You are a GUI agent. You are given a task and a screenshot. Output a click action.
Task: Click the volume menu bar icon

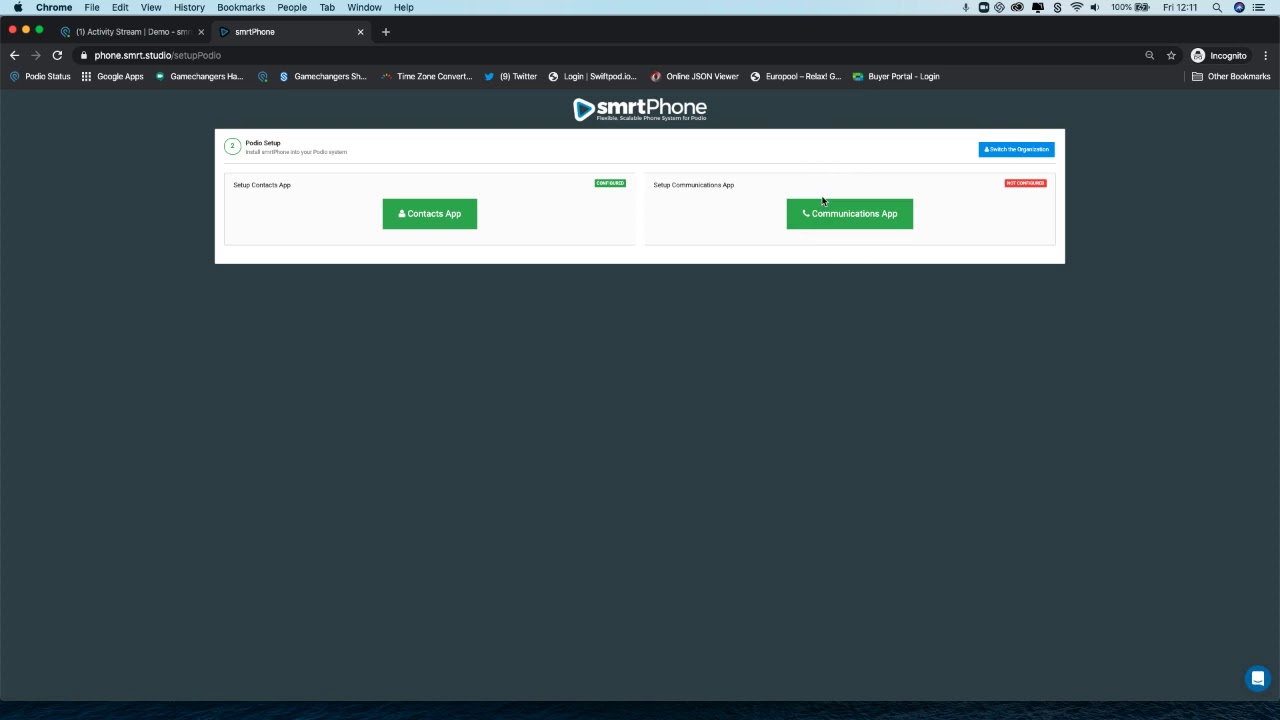[x=1095, y=7]
